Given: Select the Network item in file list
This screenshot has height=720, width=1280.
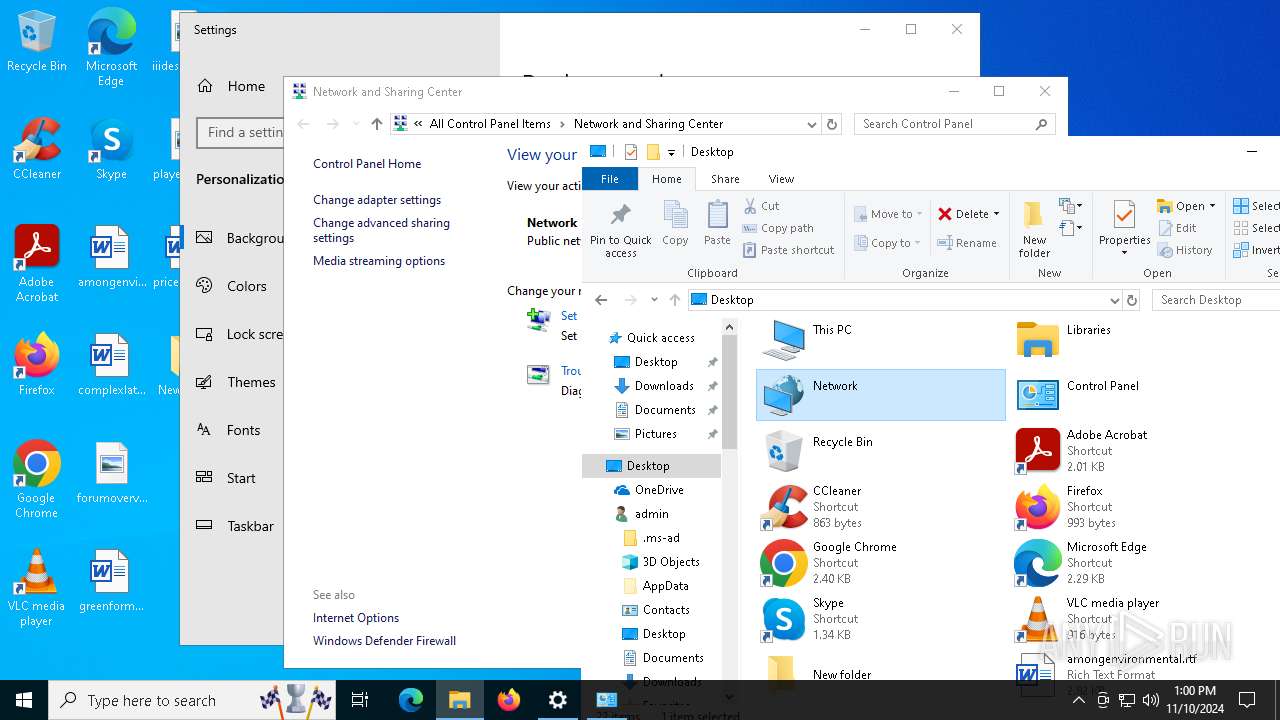Looking at the screenshot, I should (880, 395).
